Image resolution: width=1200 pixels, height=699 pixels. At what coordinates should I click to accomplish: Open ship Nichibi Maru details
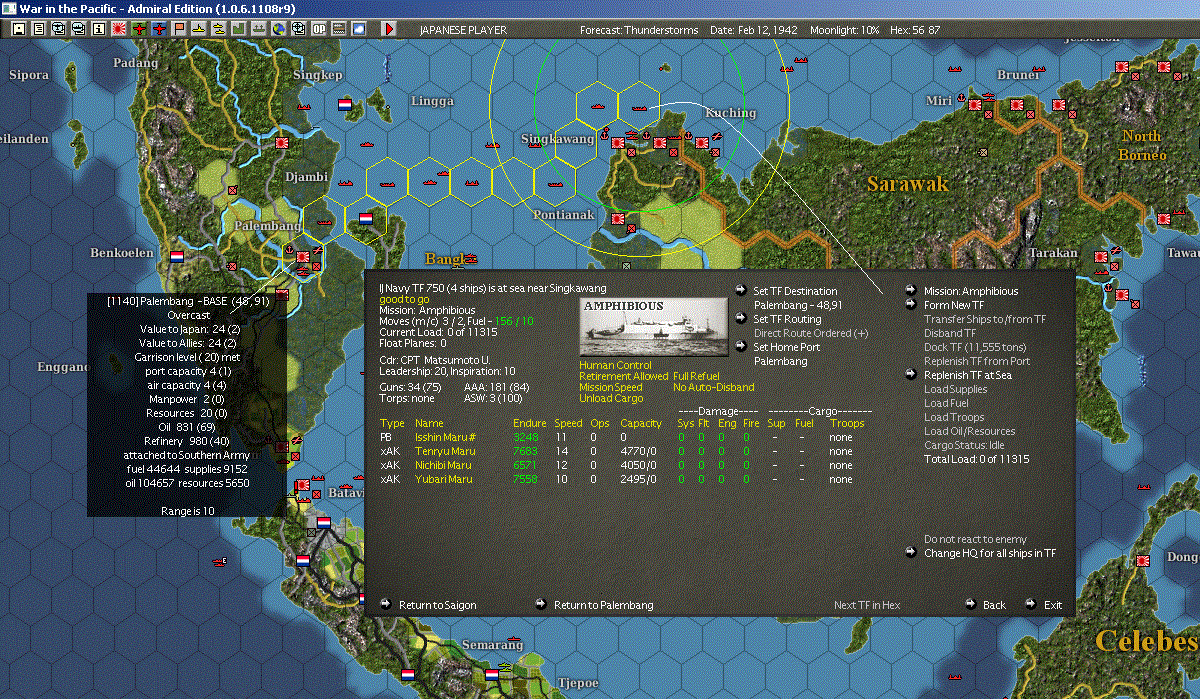coord(445,465)
